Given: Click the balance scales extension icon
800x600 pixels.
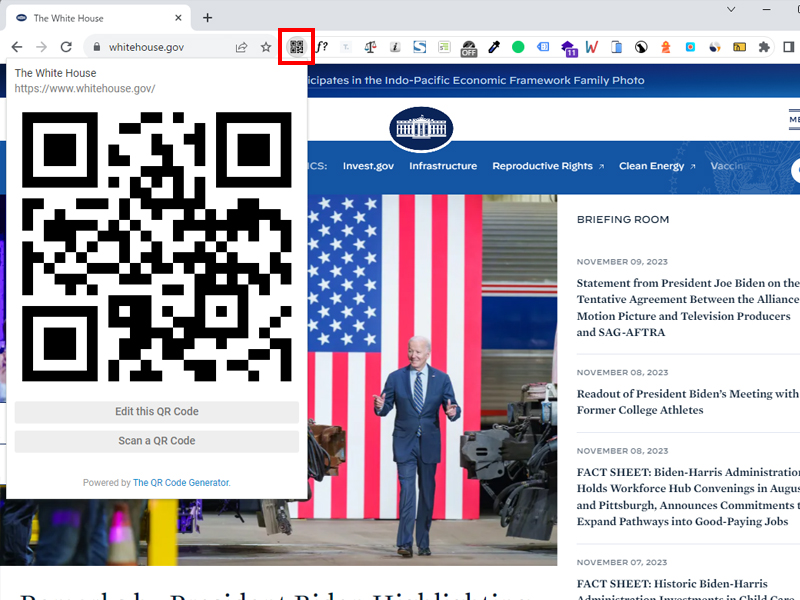Looking at the screenshot, I should (370, 47).
